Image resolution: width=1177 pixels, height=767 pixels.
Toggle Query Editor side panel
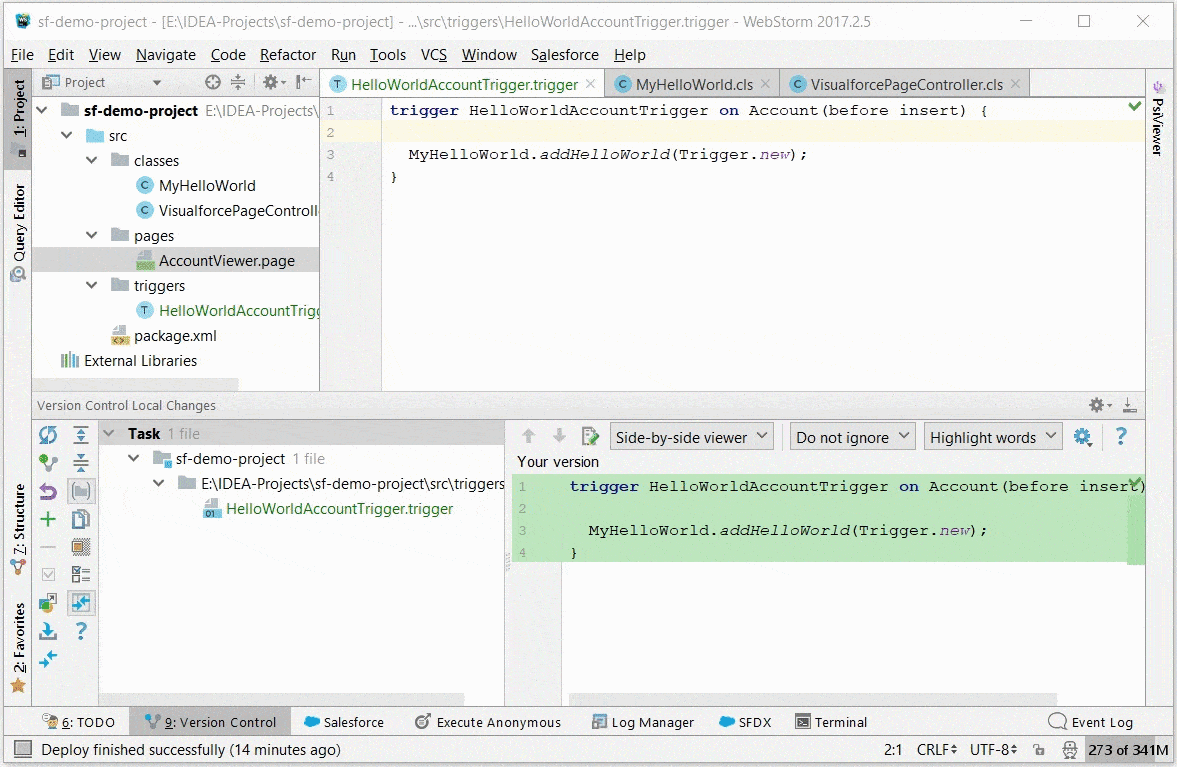pyautogui.click(x=18, y=232)
